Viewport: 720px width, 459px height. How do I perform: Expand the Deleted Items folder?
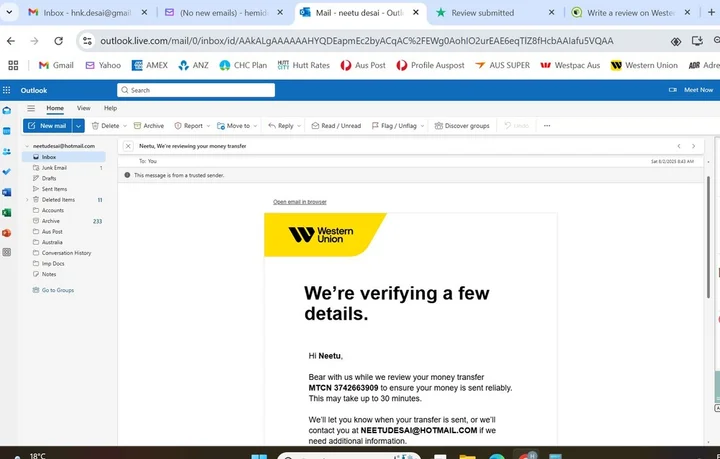[27, 199]
